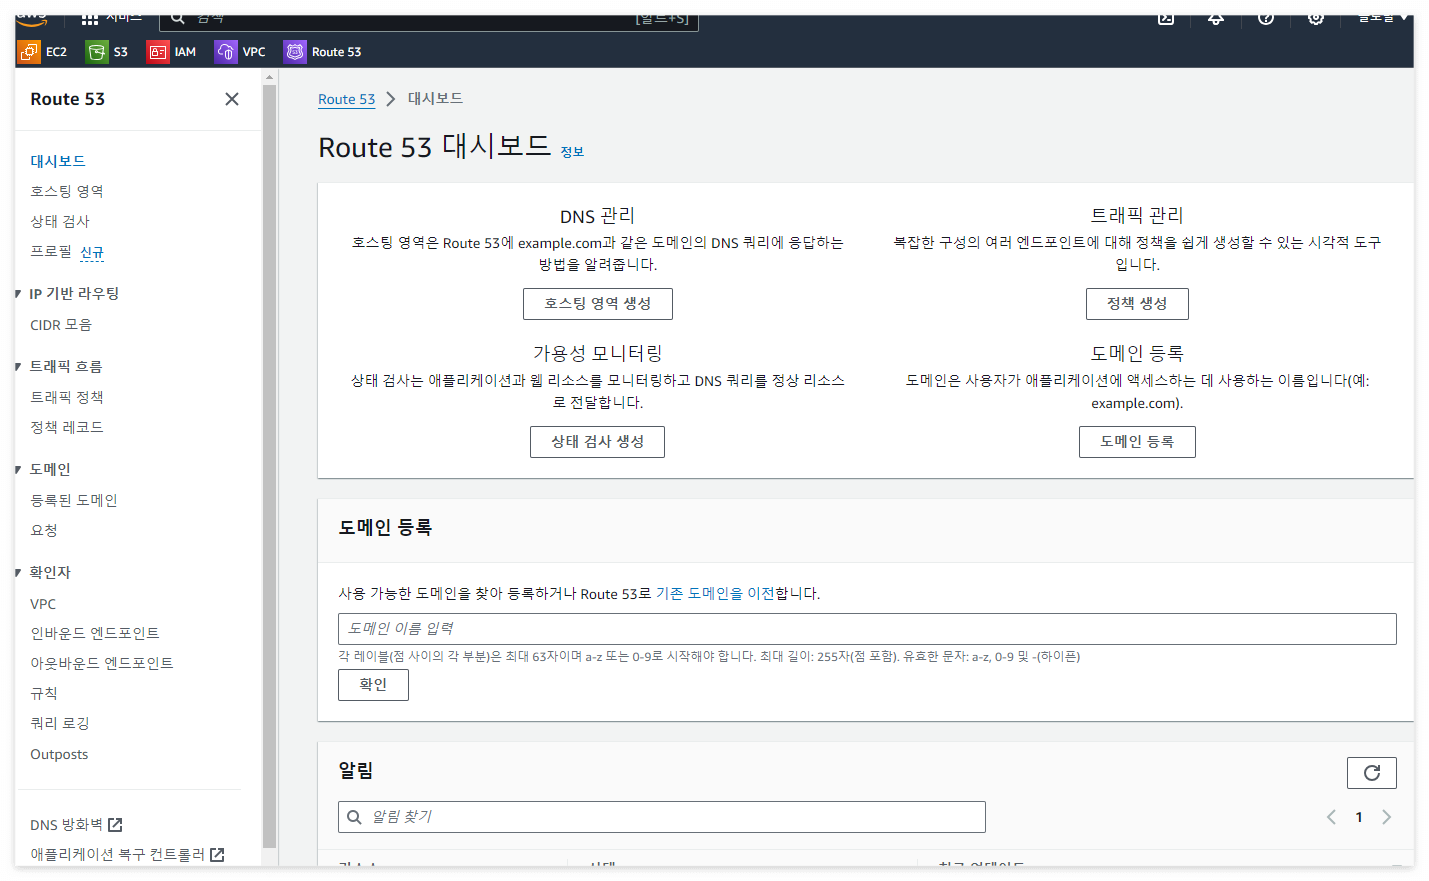
Task: Open the help question mark icon
Action: coord(1266,19)
